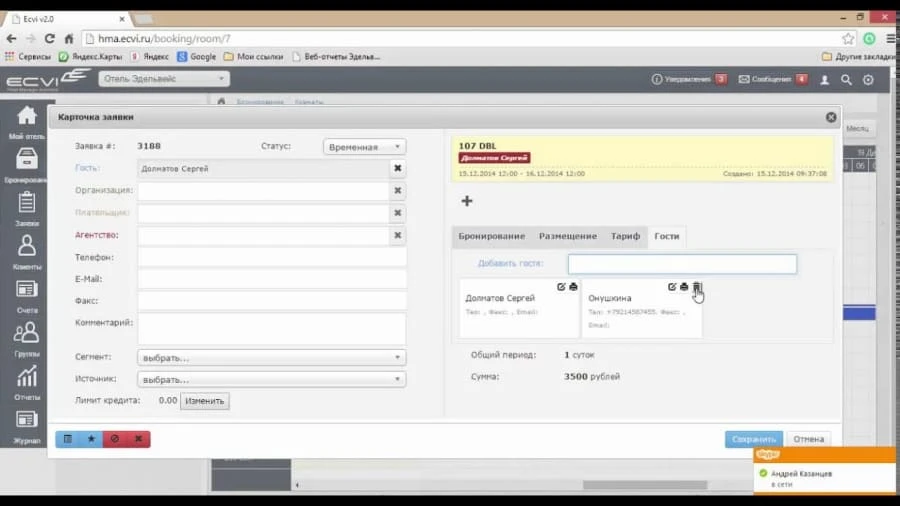Click the plus icon to add room

466,201
